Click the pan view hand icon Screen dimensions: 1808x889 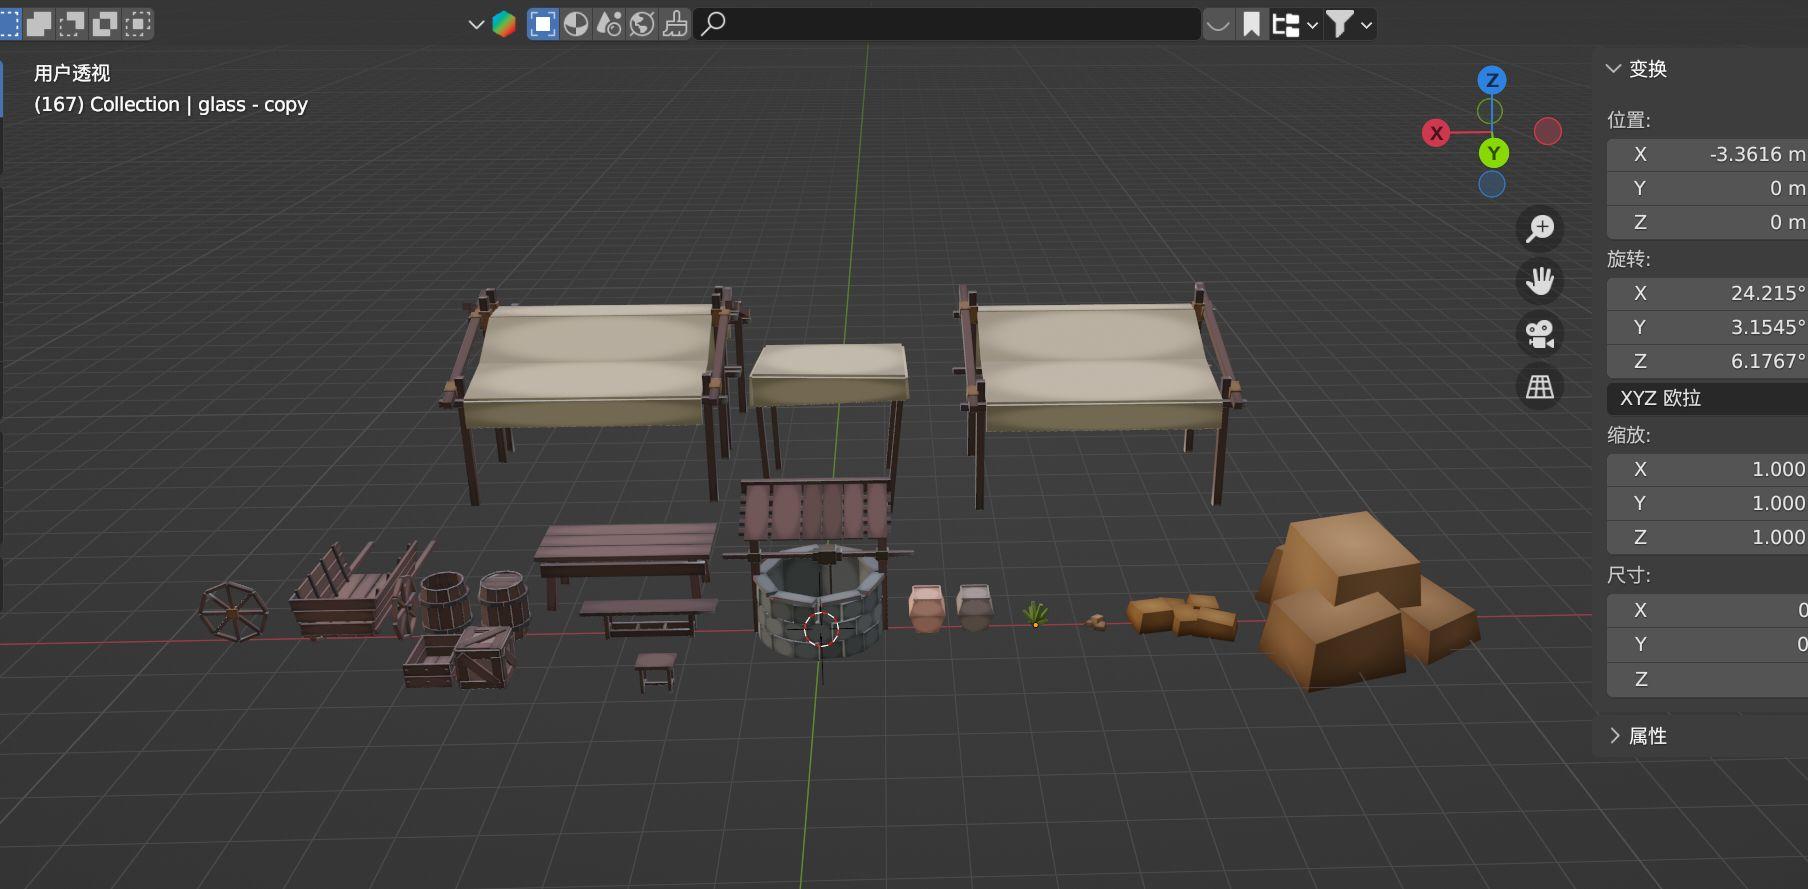tap(1540, 281)
